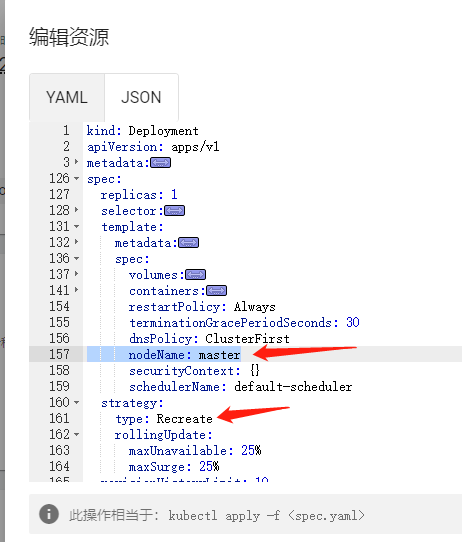The image size is (462, 542).
Task: Click the folded selector placeholder icon
Action: pos(175,211)
